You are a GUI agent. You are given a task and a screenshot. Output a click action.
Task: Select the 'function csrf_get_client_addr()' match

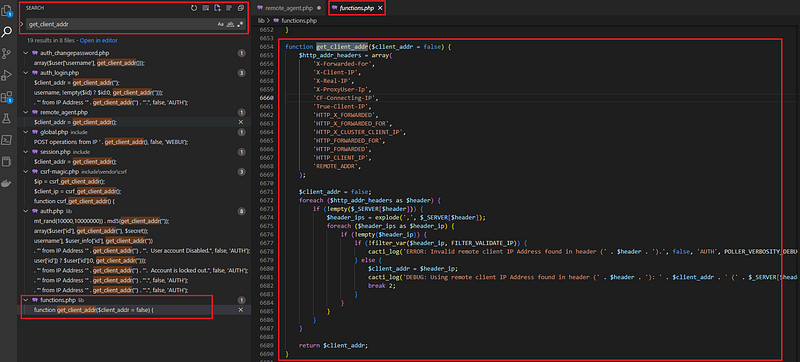tap(74, 201)
